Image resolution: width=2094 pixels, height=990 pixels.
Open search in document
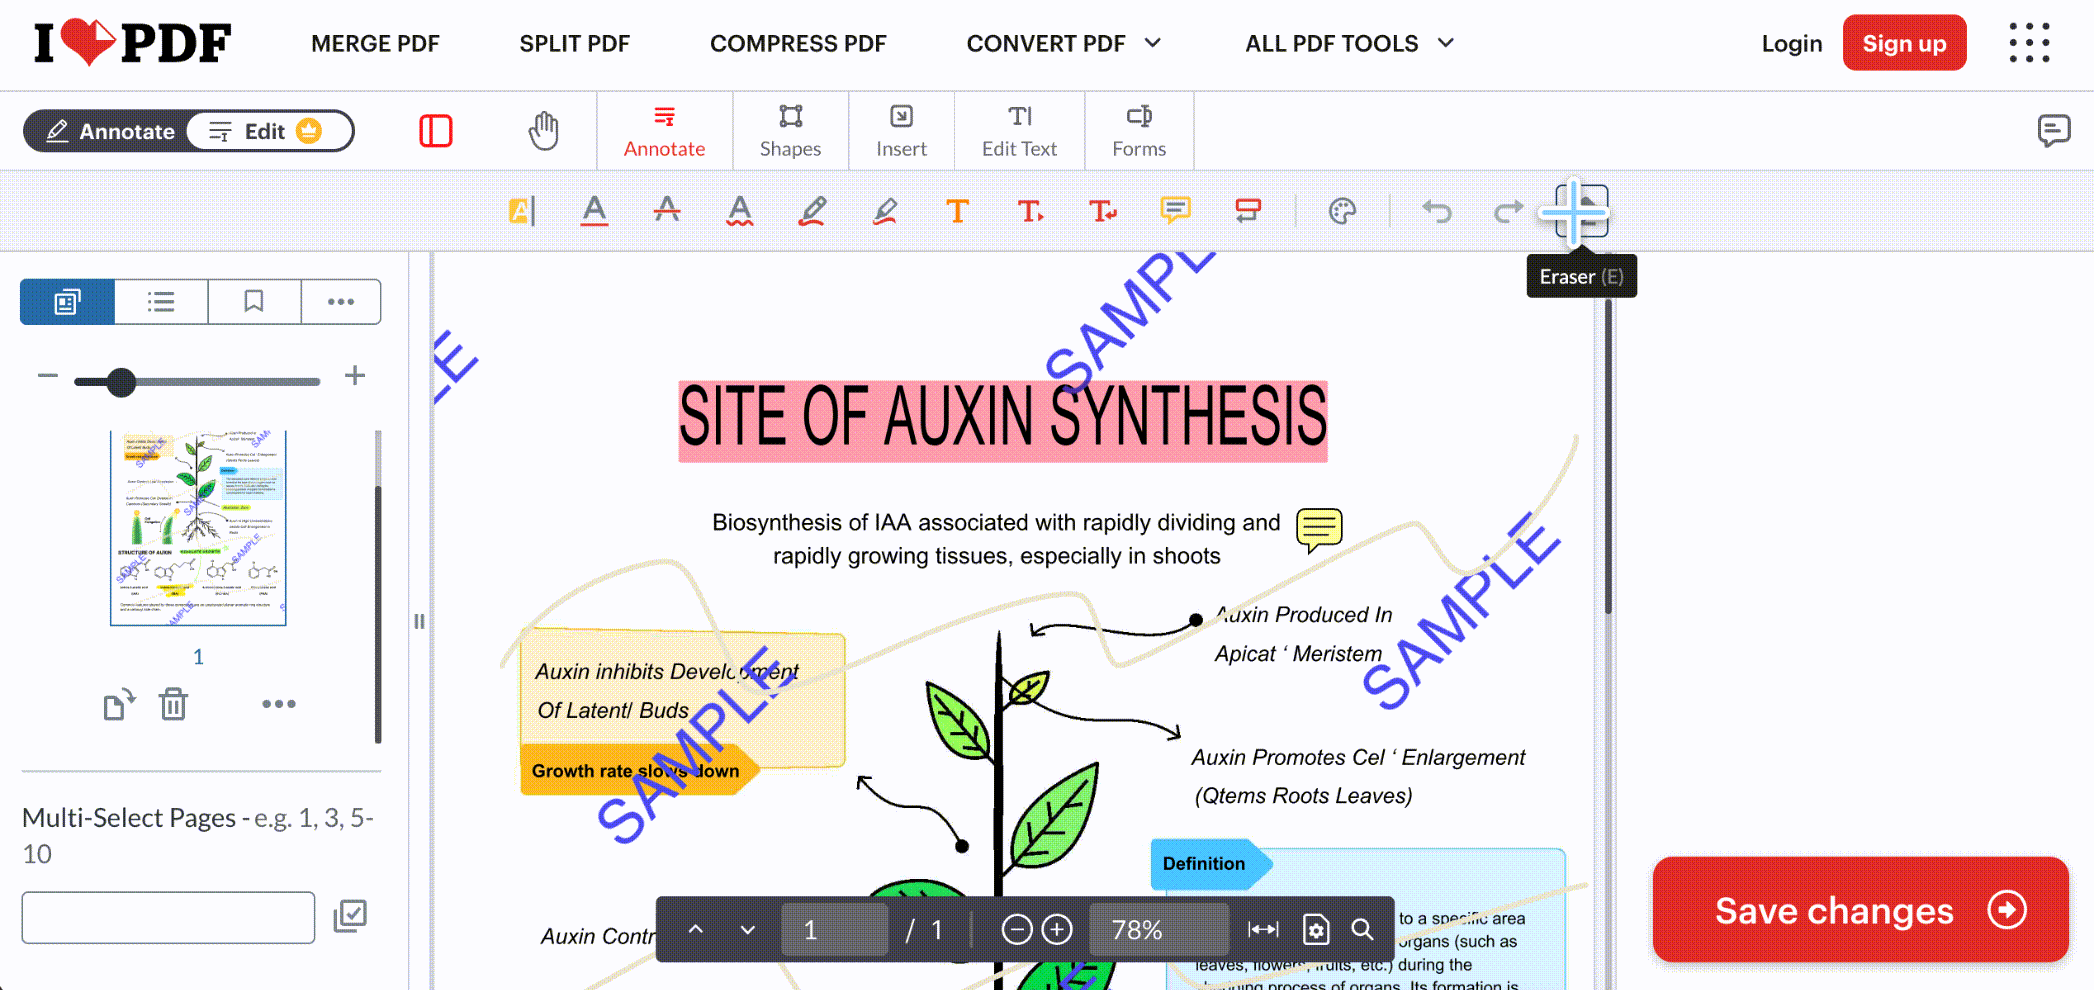[x=1362, y=930]
